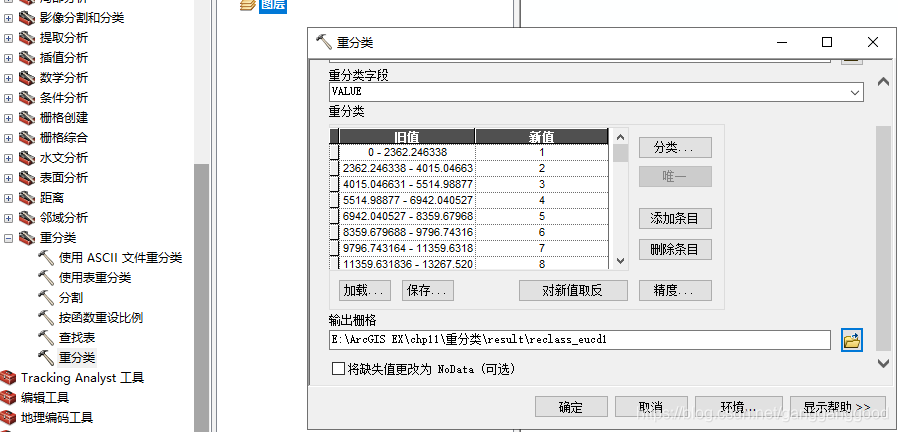Viewport: 898px width, 432px height.
Task: Click the 新值 column header
Action: (x=542, y=136)
